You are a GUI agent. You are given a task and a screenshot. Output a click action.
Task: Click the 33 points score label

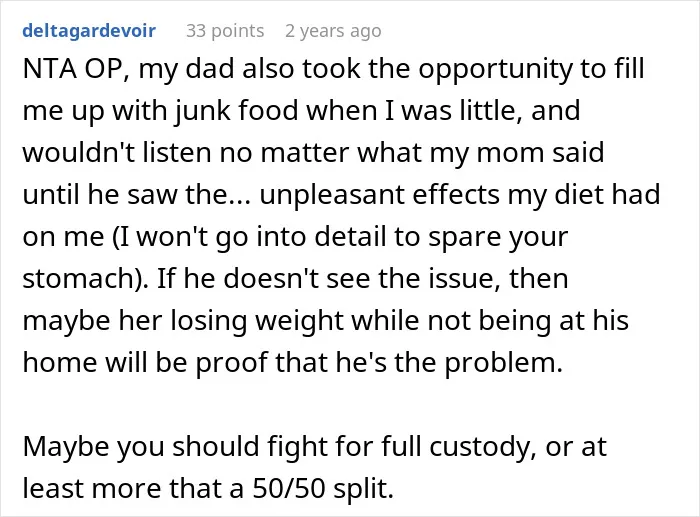[225, 31]
